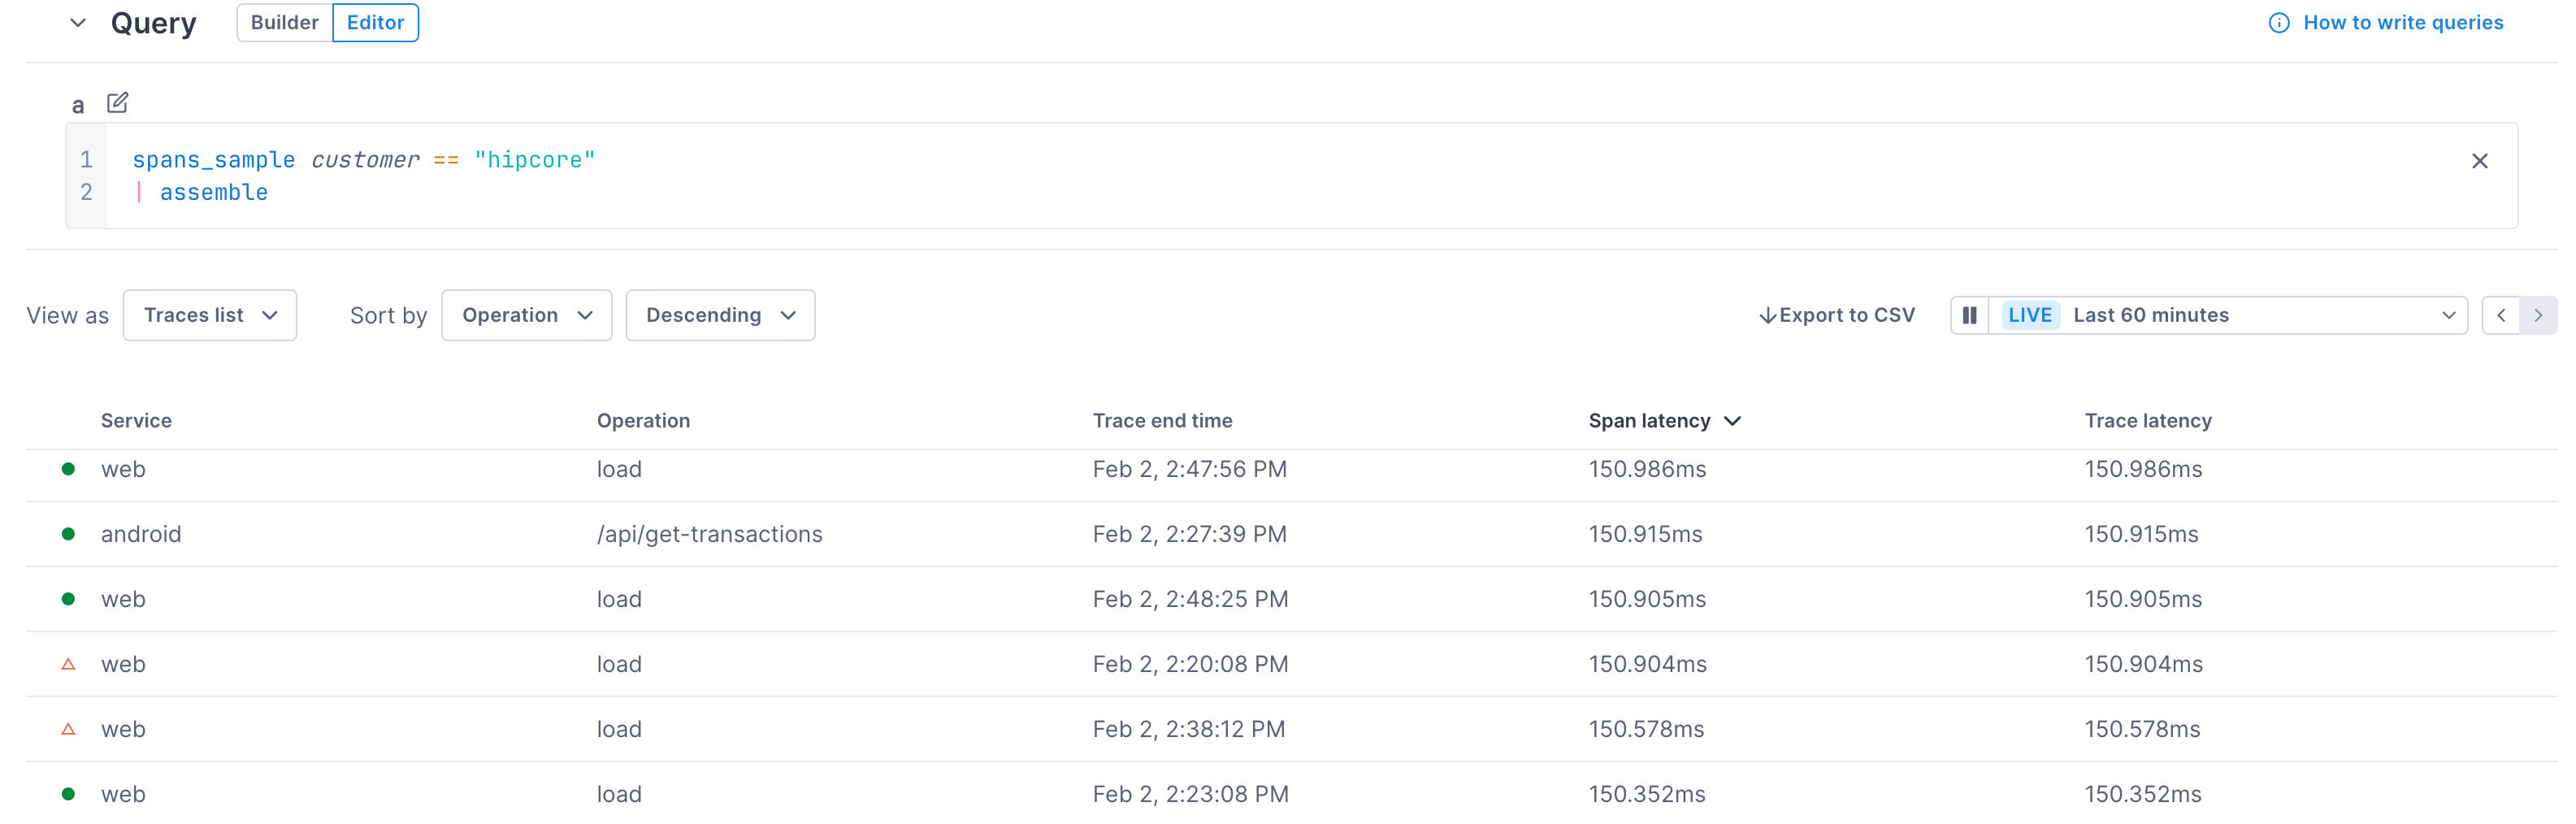2576x824 pixels.
Task: Toggle the LIVE mode badge
Action: point(2029,315)
